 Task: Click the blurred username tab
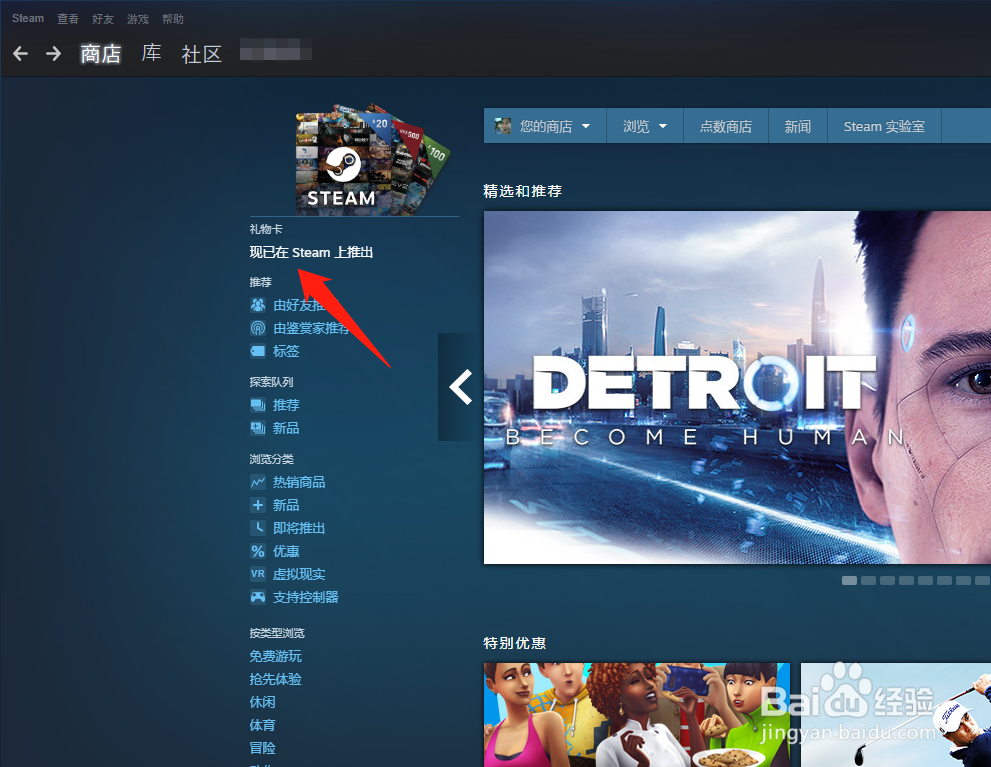(276, 49)
